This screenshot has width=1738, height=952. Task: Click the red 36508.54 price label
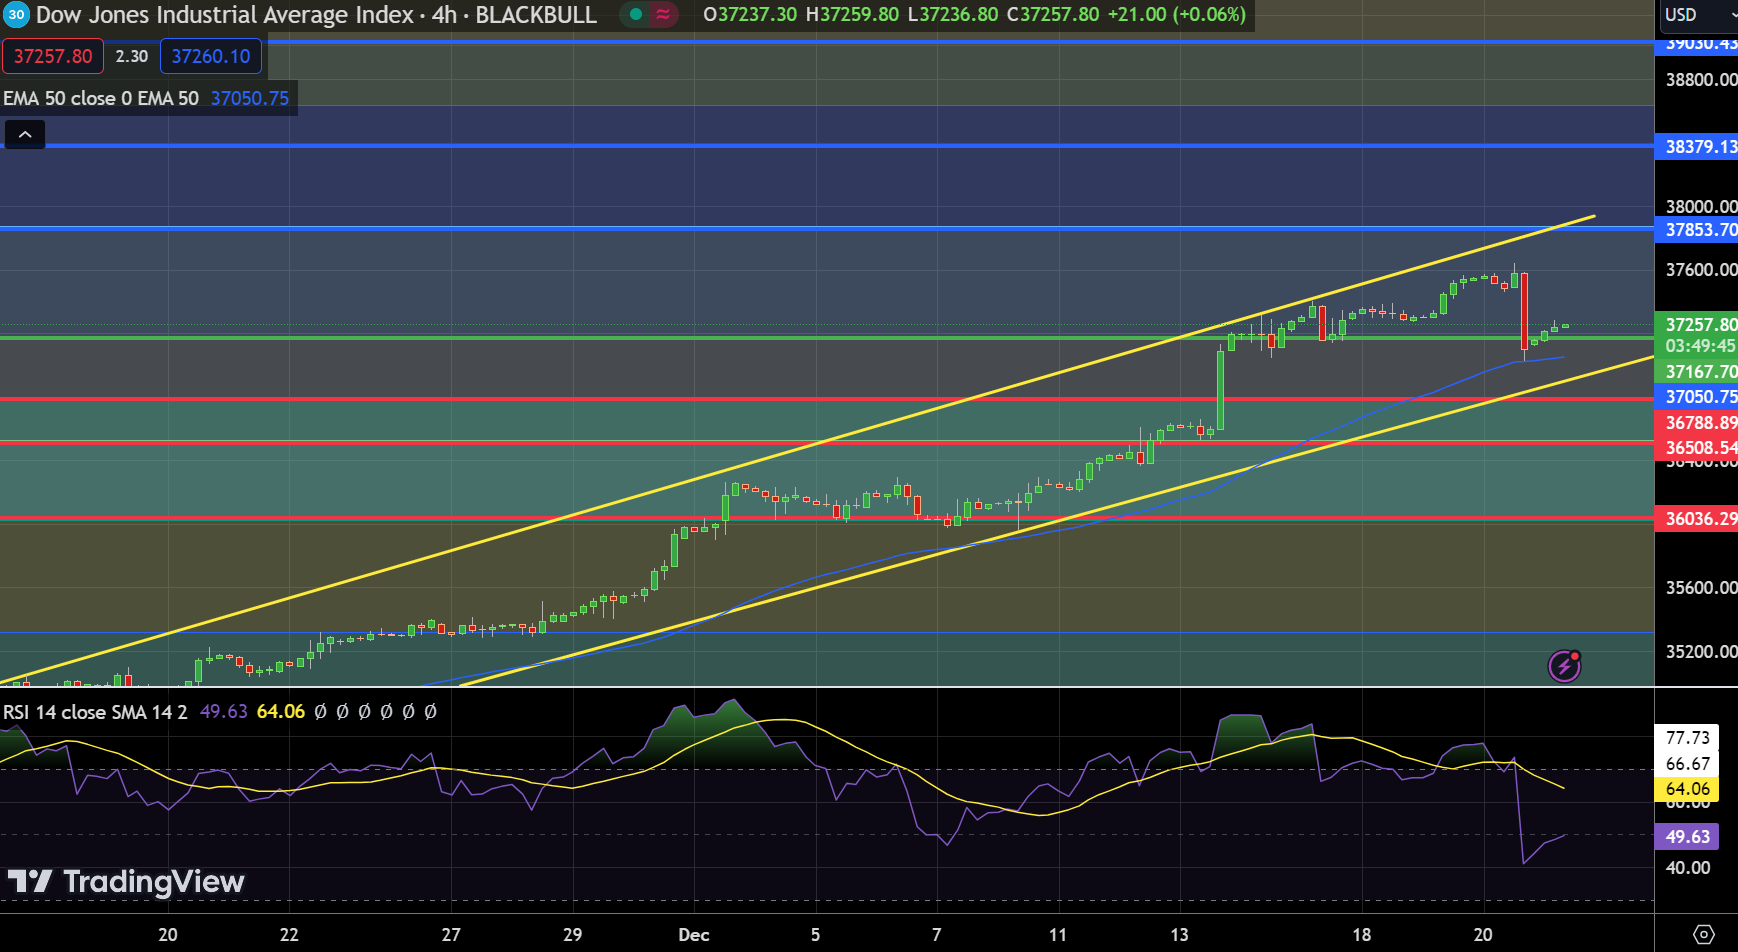click(1697, 447)
